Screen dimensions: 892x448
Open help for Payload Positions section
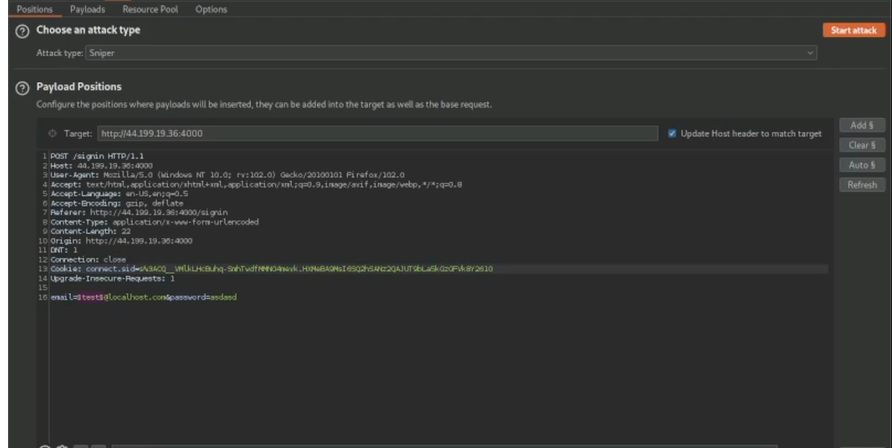tap(21, 88)
